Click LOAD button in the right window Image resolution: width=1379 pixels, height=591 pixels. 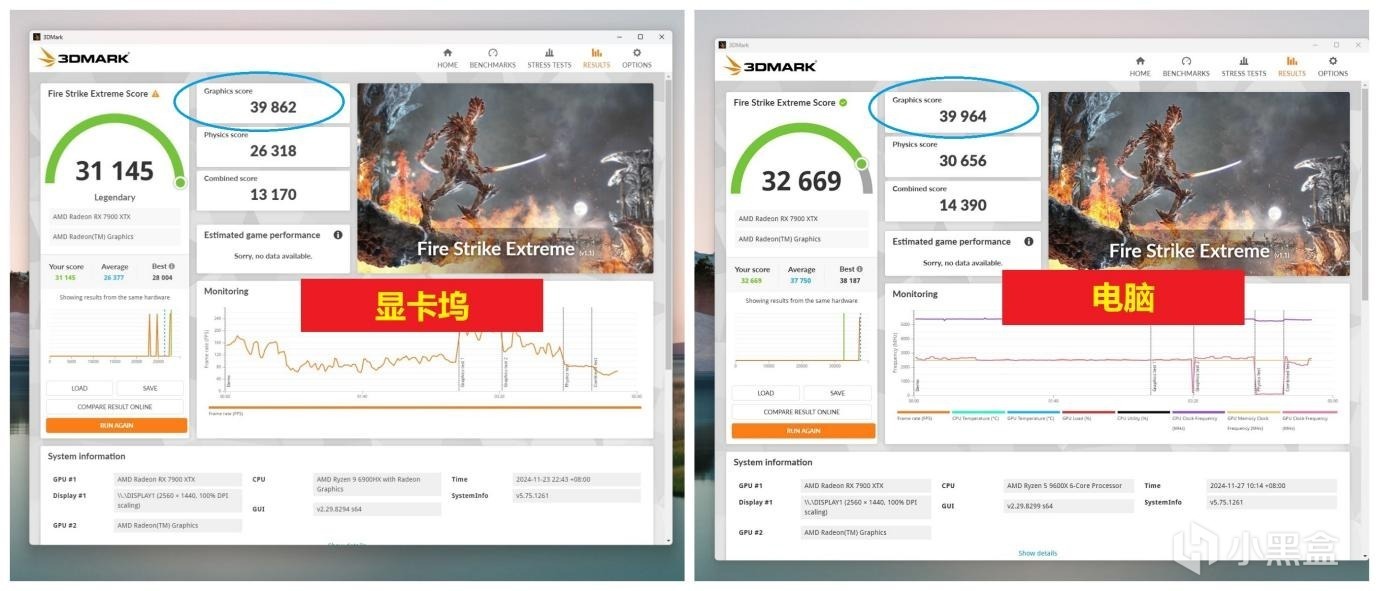pyautogui.click(x=766, y=393)
